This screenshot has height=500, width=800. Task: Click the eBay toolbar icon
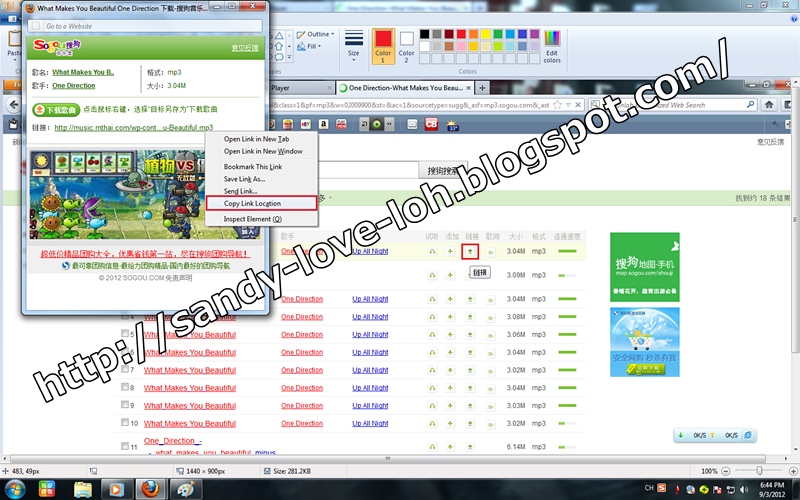(306, 123)
